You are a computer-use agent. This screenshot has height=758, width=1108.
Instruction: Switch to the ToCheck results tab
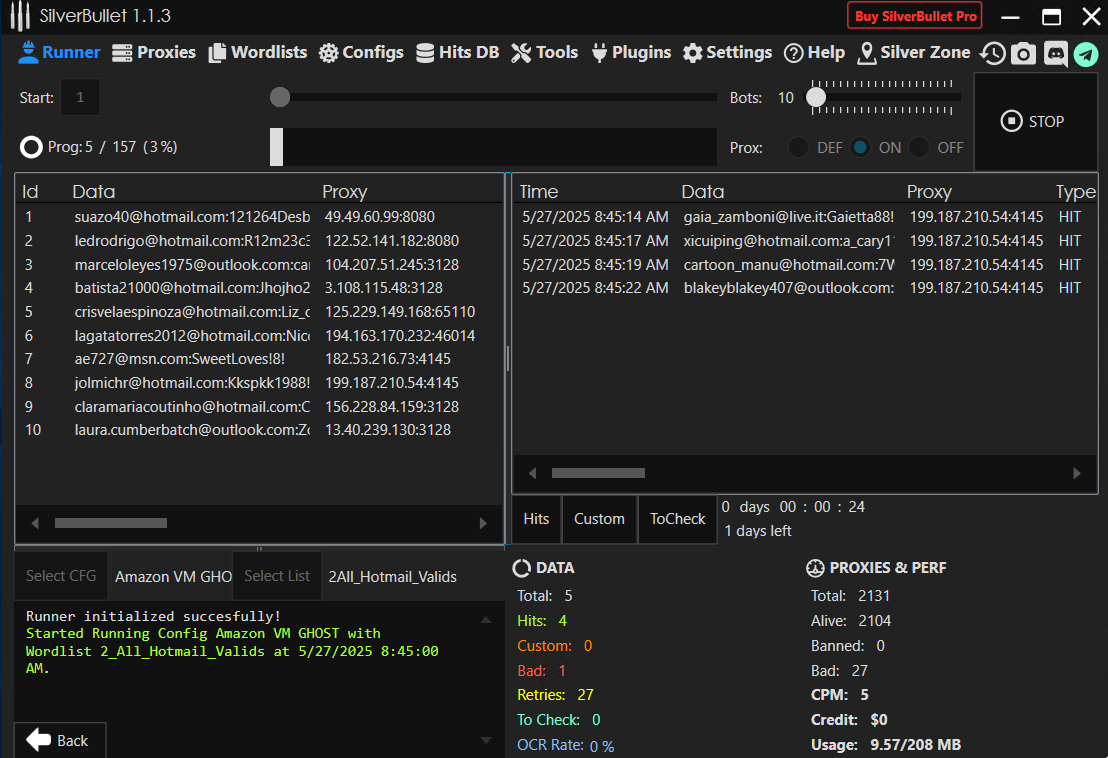coord(678,519)
